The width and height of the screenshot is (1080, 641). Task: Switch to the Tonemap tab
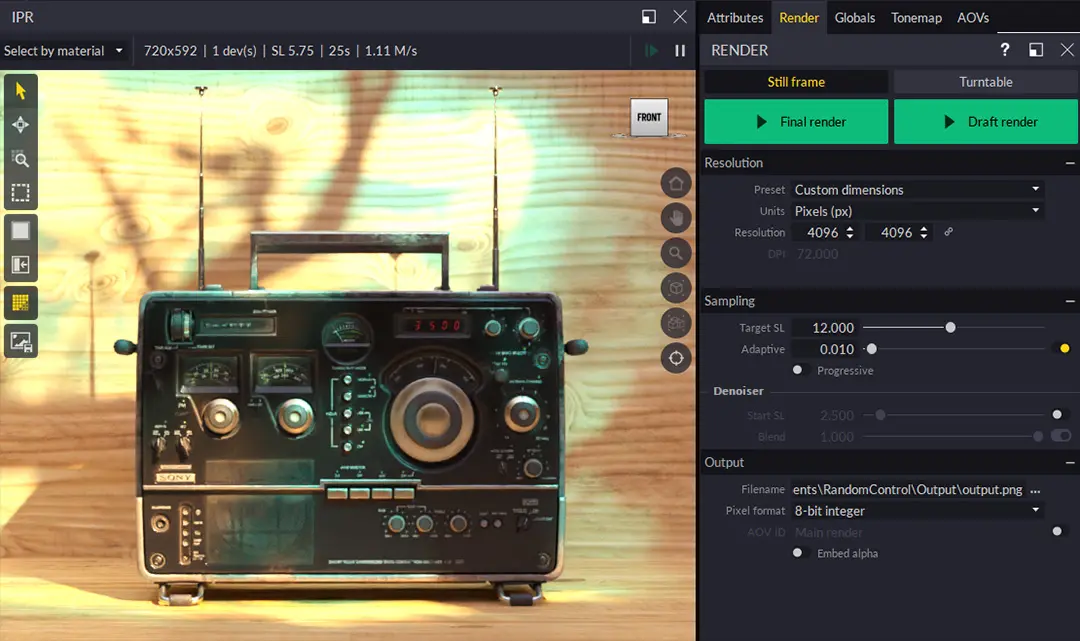coord(914,17)
